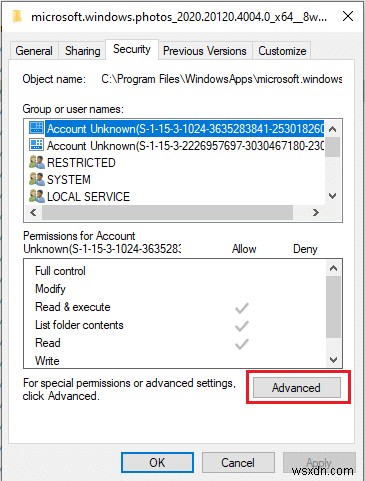
Task: Click the Advanced button
Action: pyautogui.click(x=297, y=387)
